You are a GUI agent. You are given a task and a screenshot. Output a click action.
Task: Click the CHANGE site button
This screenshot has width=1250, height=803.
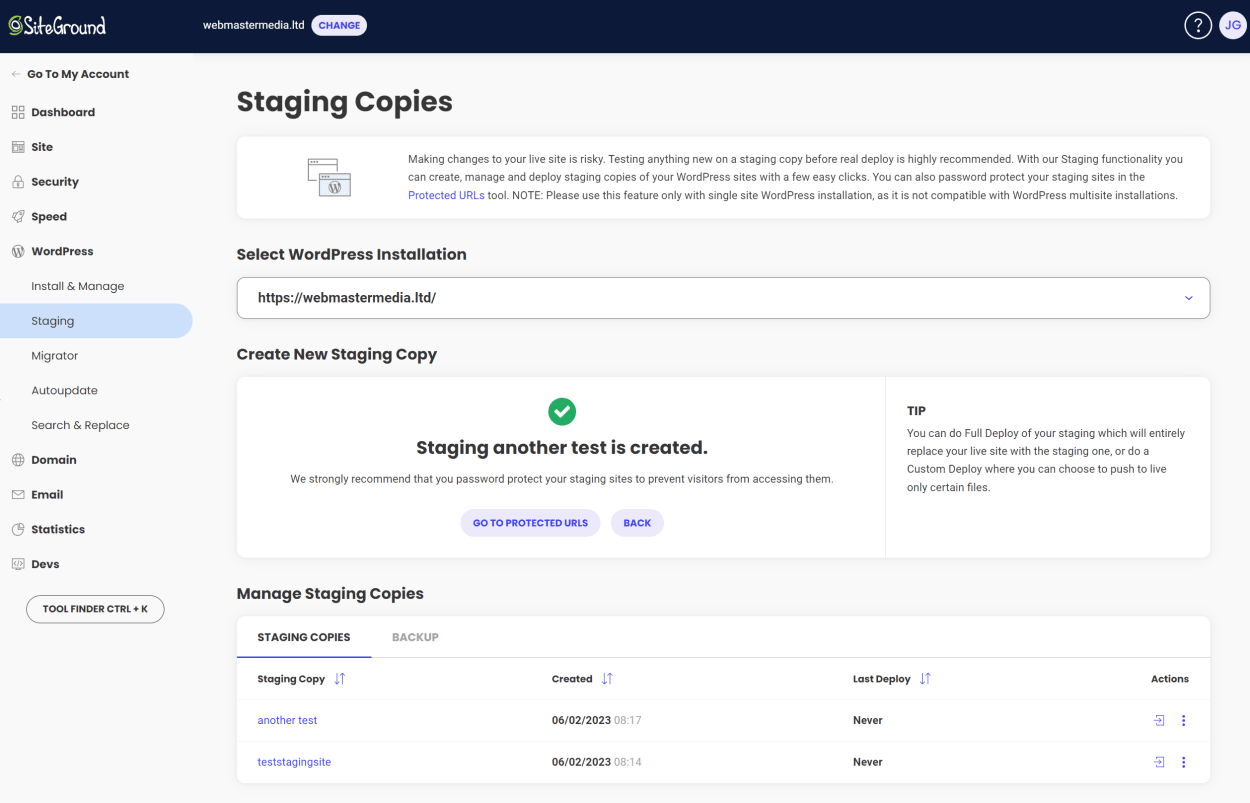click(x=339, y=26)
